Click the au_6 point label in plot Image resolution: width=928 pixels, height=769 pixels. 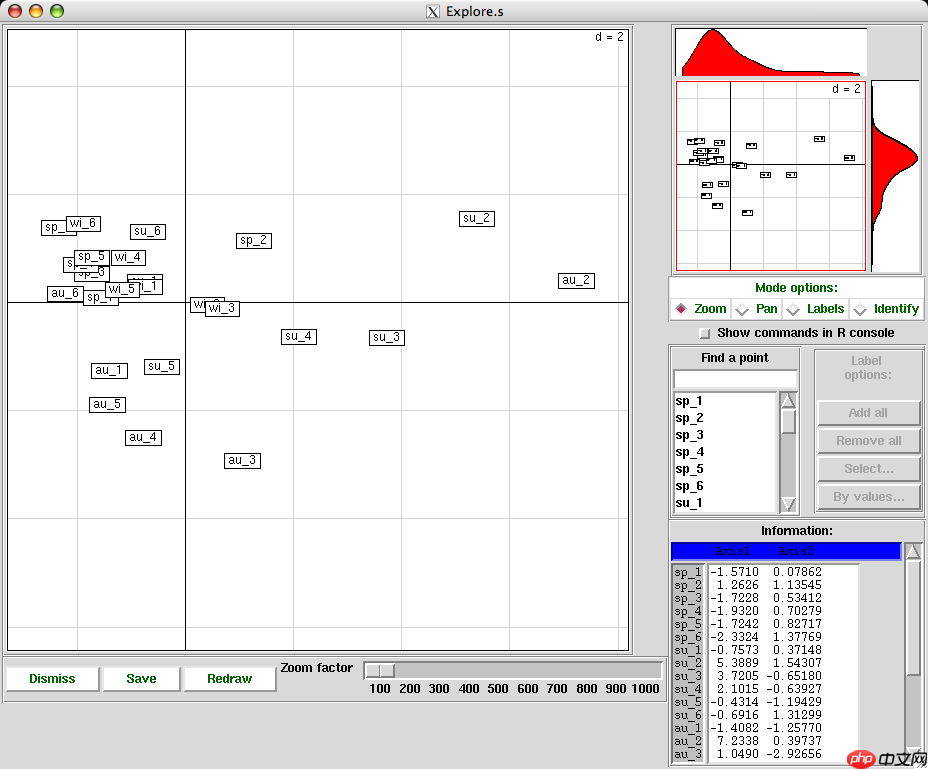pyautogui.click(x=65, y=293)
